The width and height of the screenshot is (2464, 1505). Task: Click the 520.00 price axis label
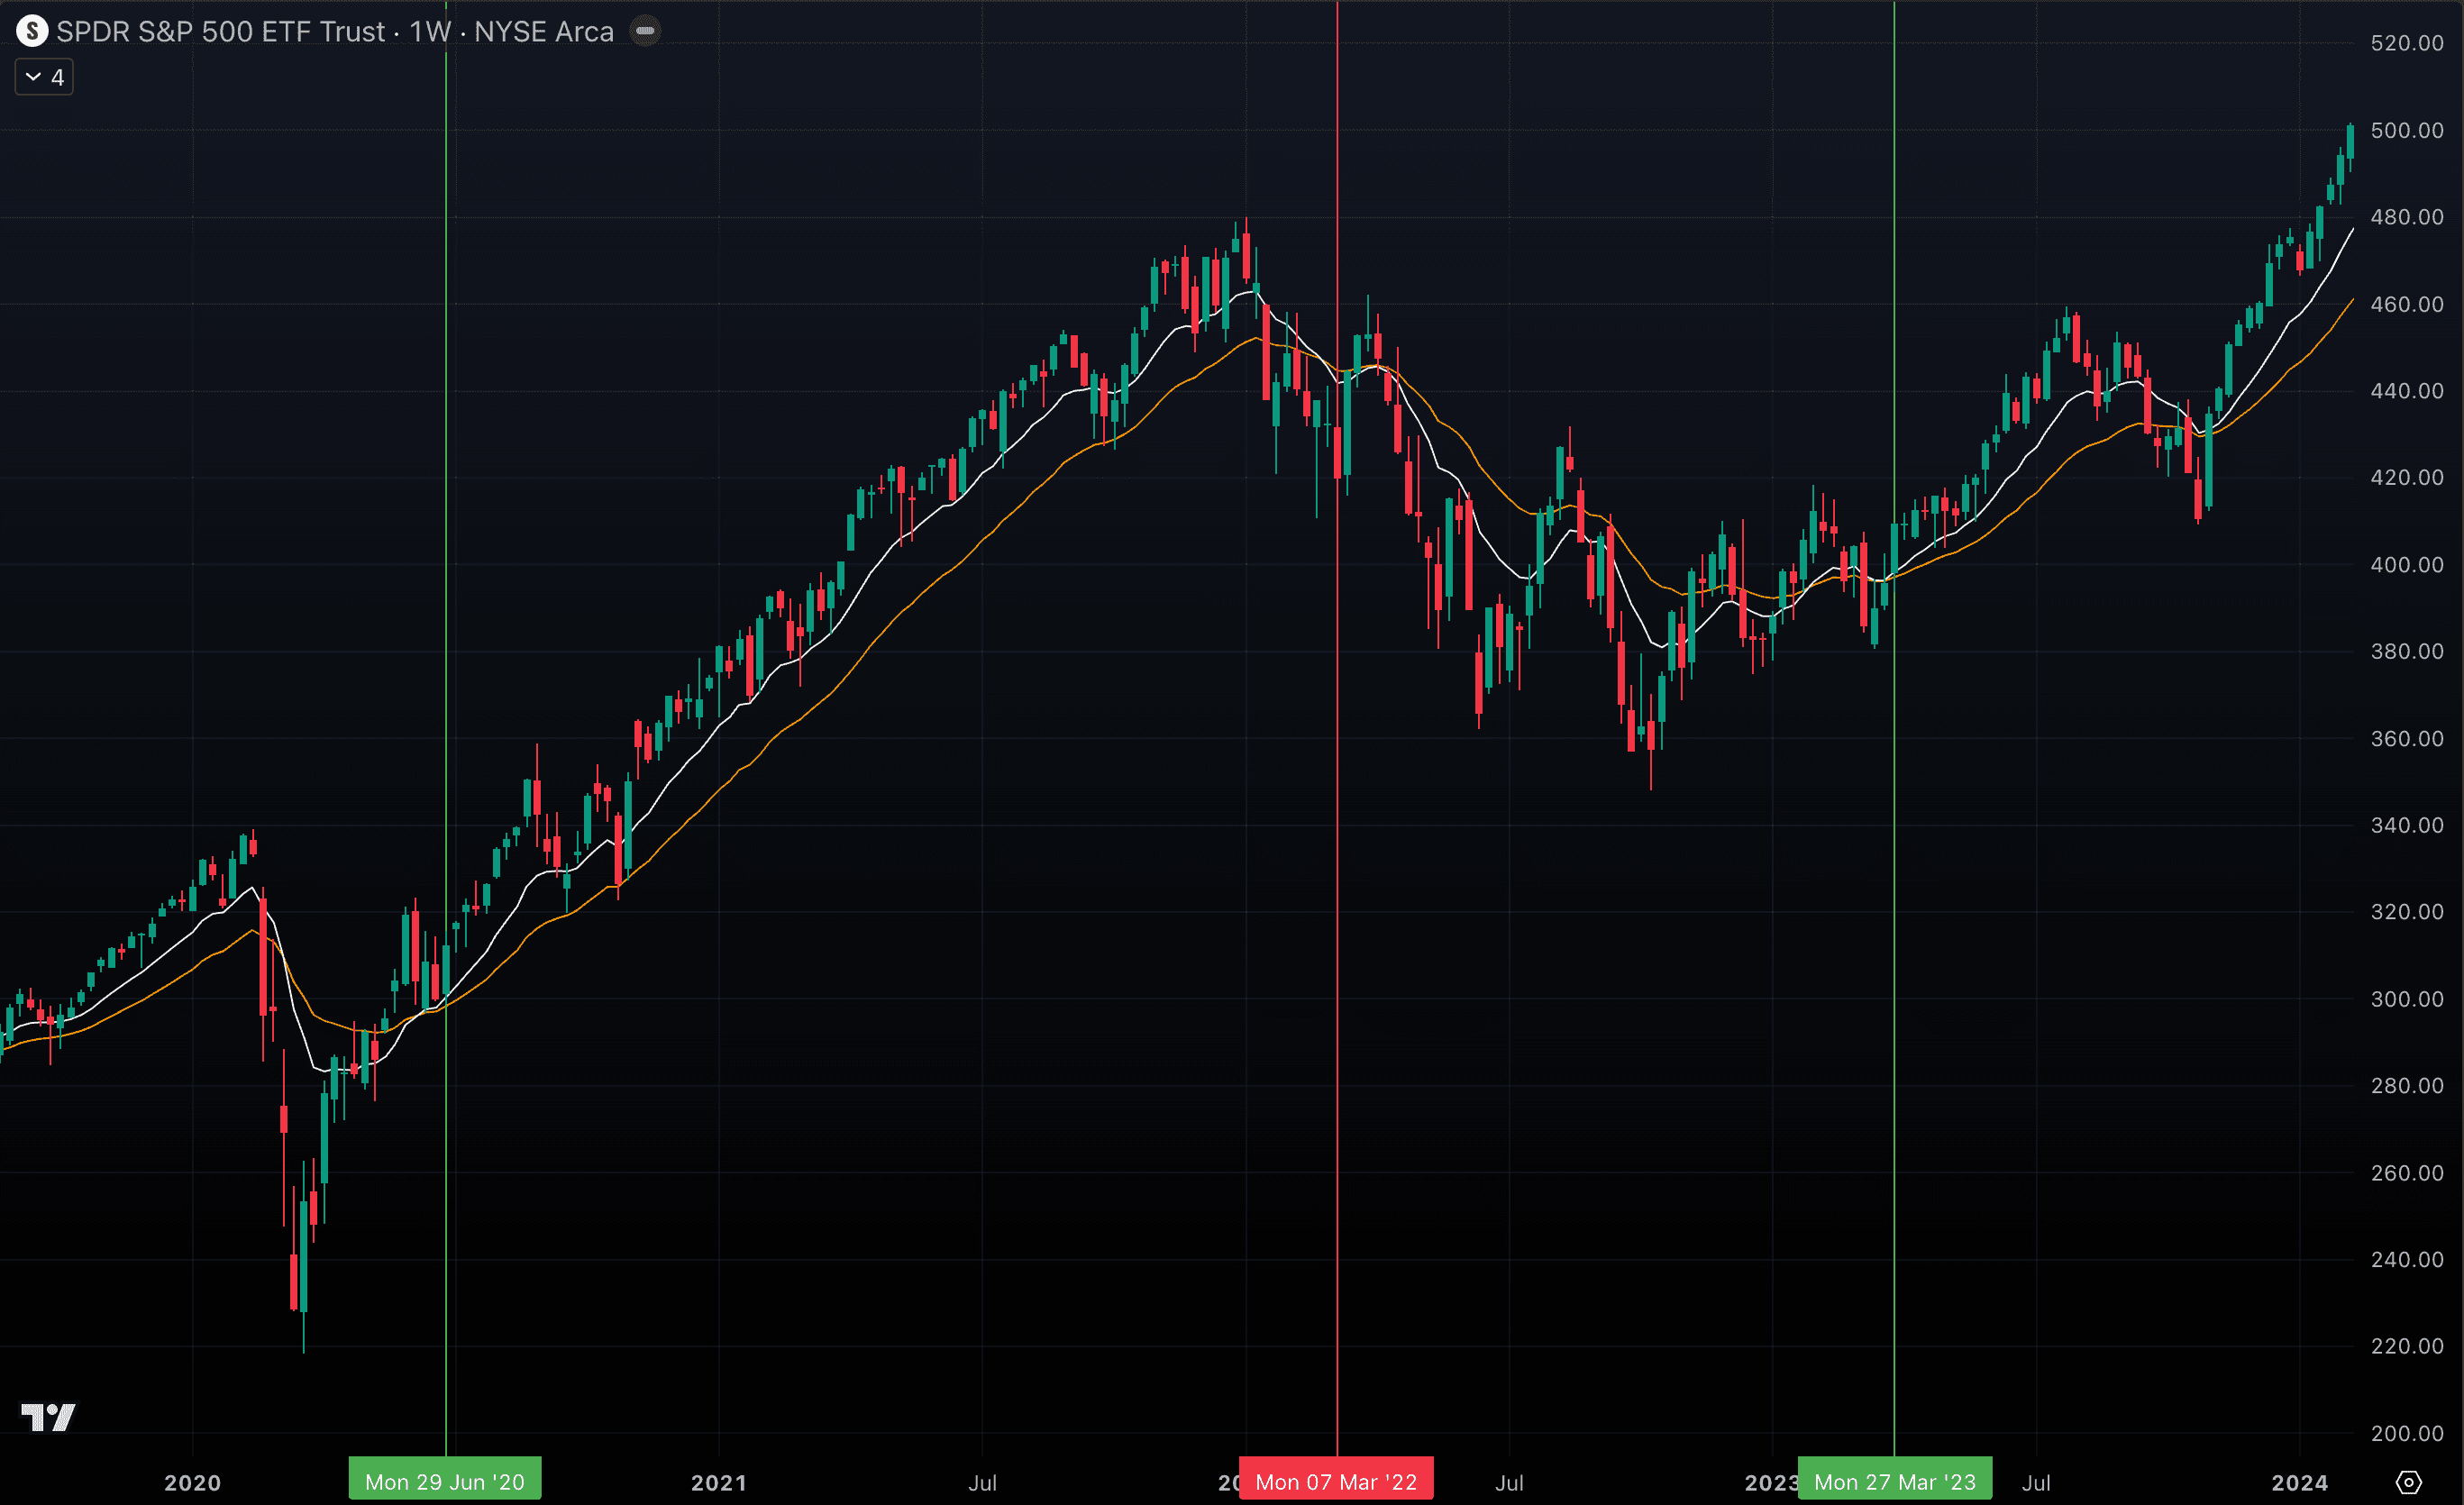pyautogui.click(x=2406, y=43)
